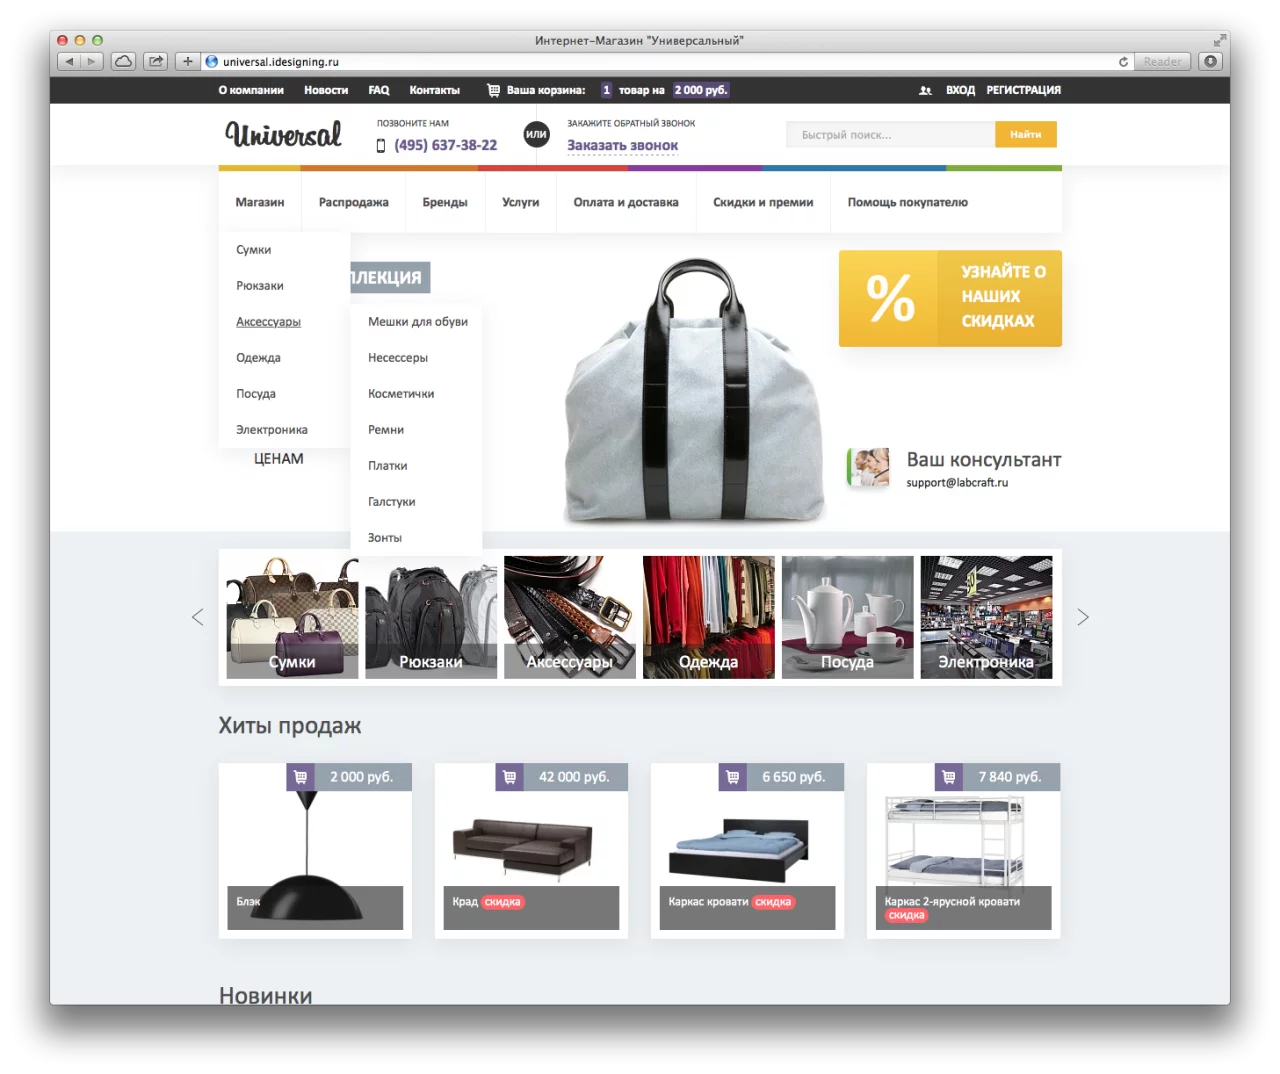
Task: Click the Заказать звонок link
Action: (x=622, y=146)
